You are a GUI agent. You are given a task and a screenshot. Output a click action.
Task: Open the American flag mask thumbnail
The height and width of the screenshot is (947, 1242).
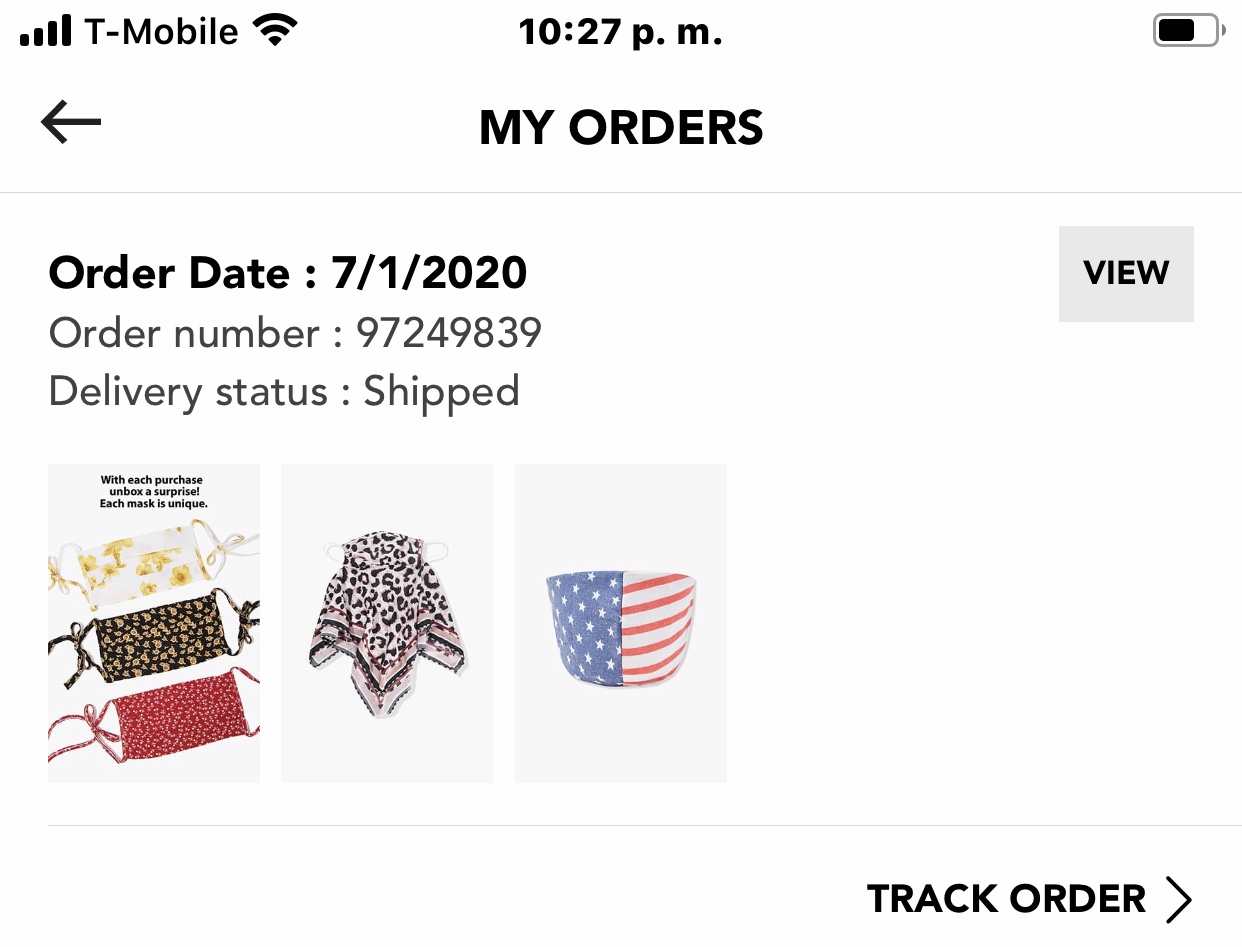[x=620, y=623]
